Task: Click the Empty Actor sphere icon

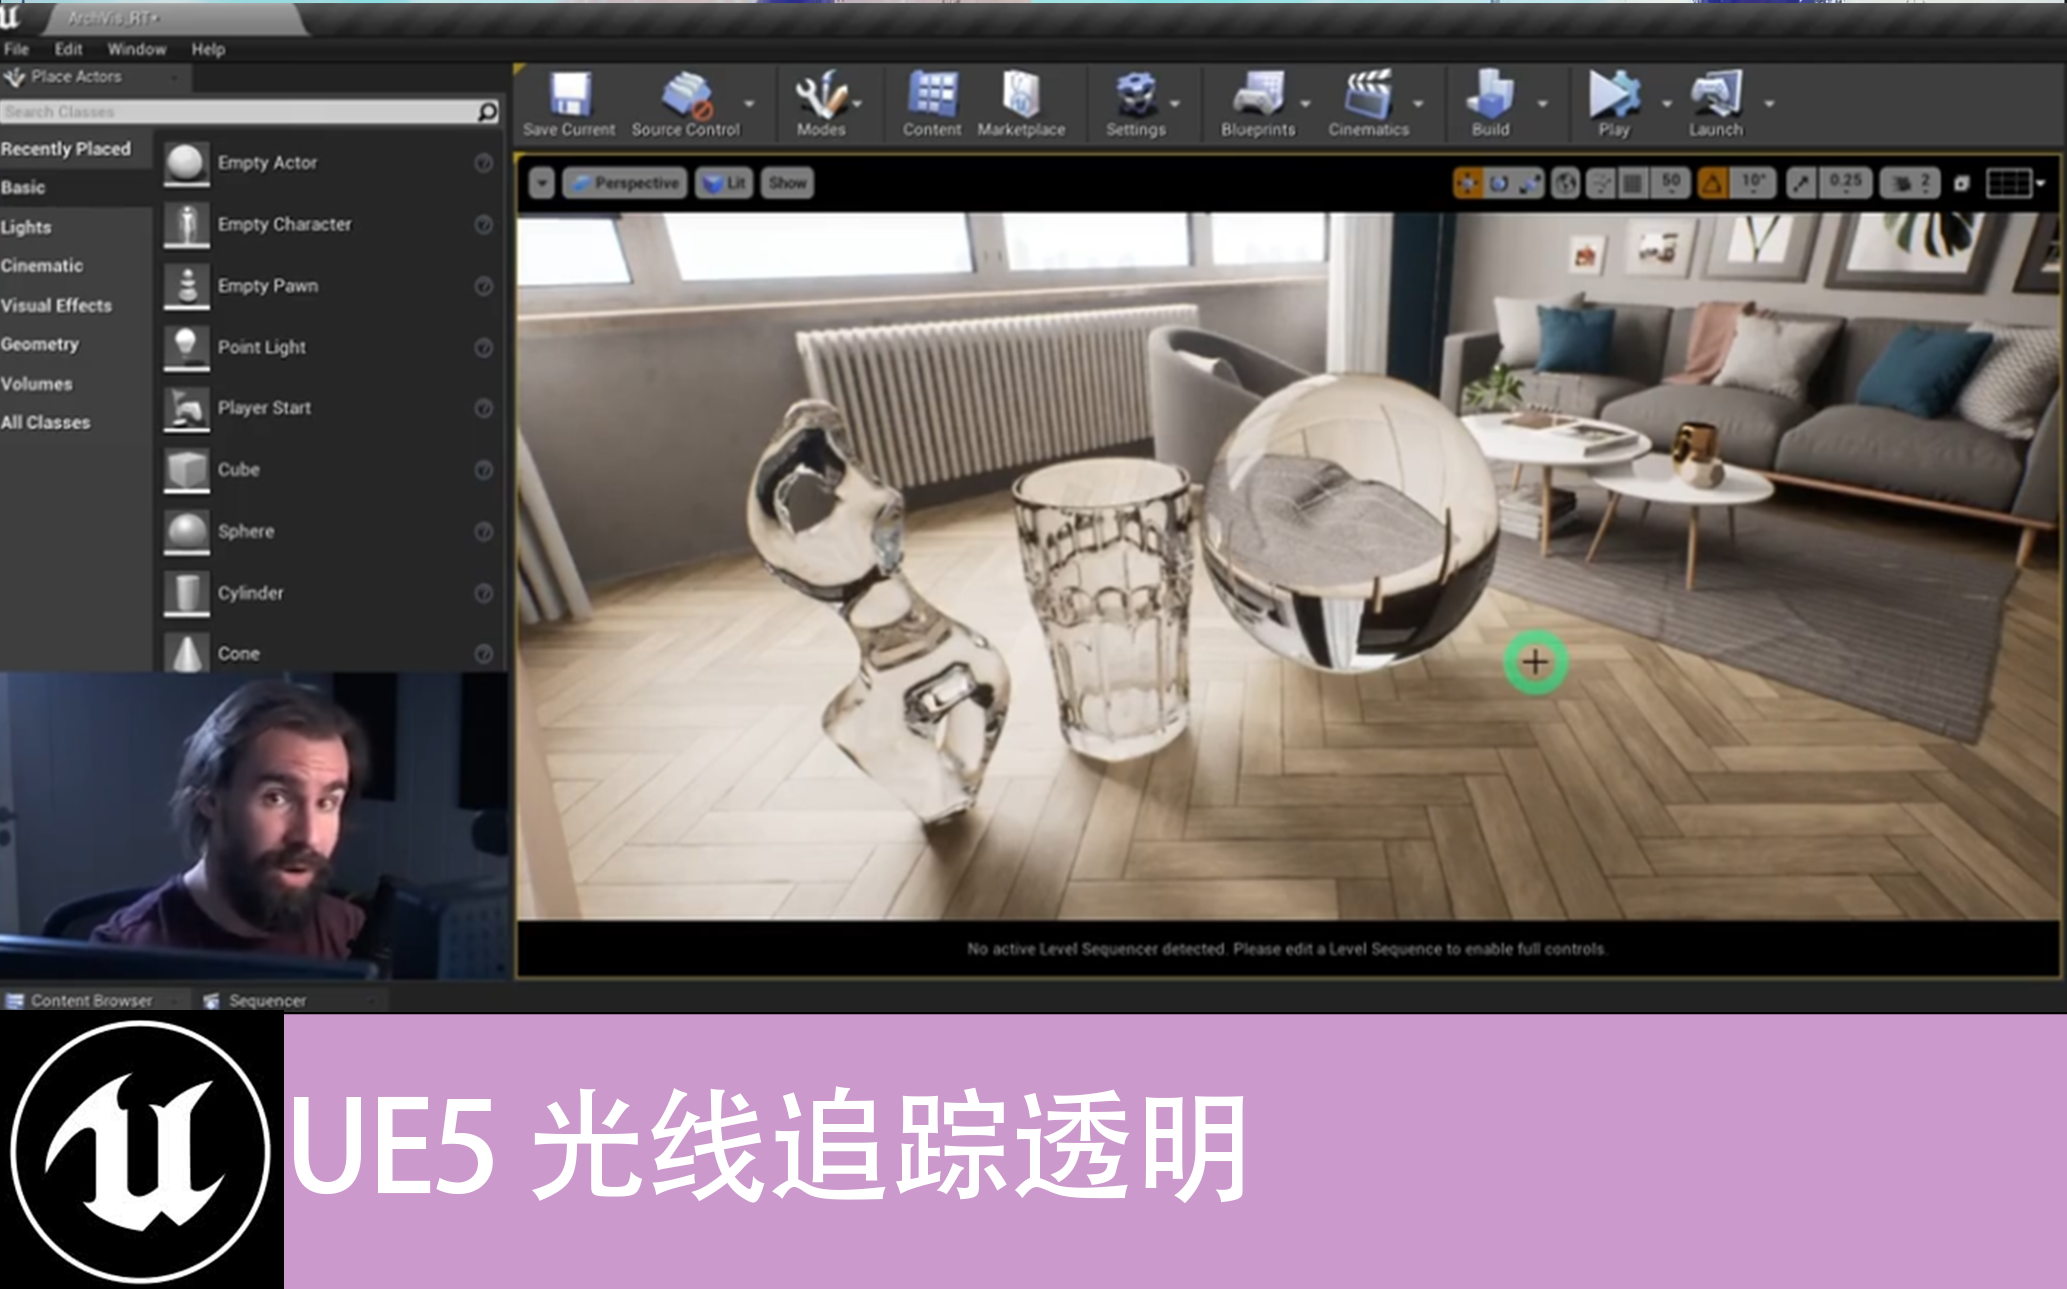Action: point(186,163)
